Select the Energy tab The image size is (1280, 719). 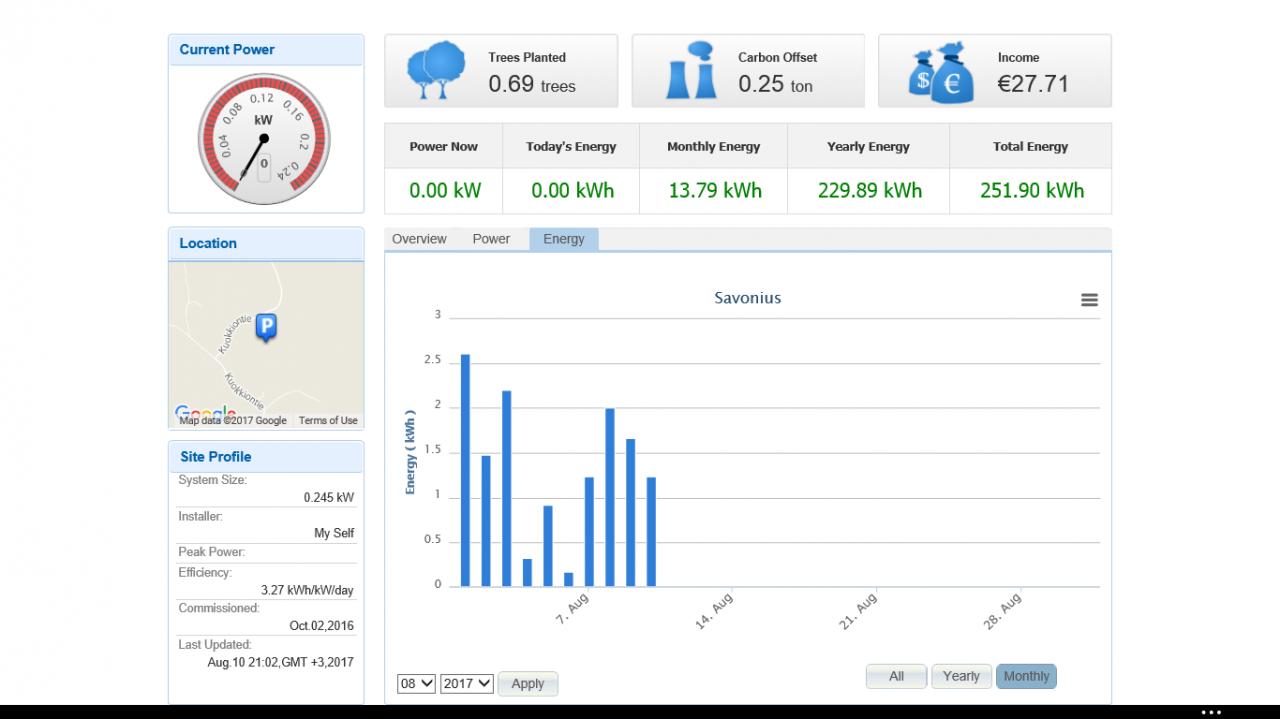(x=564, y=239)
